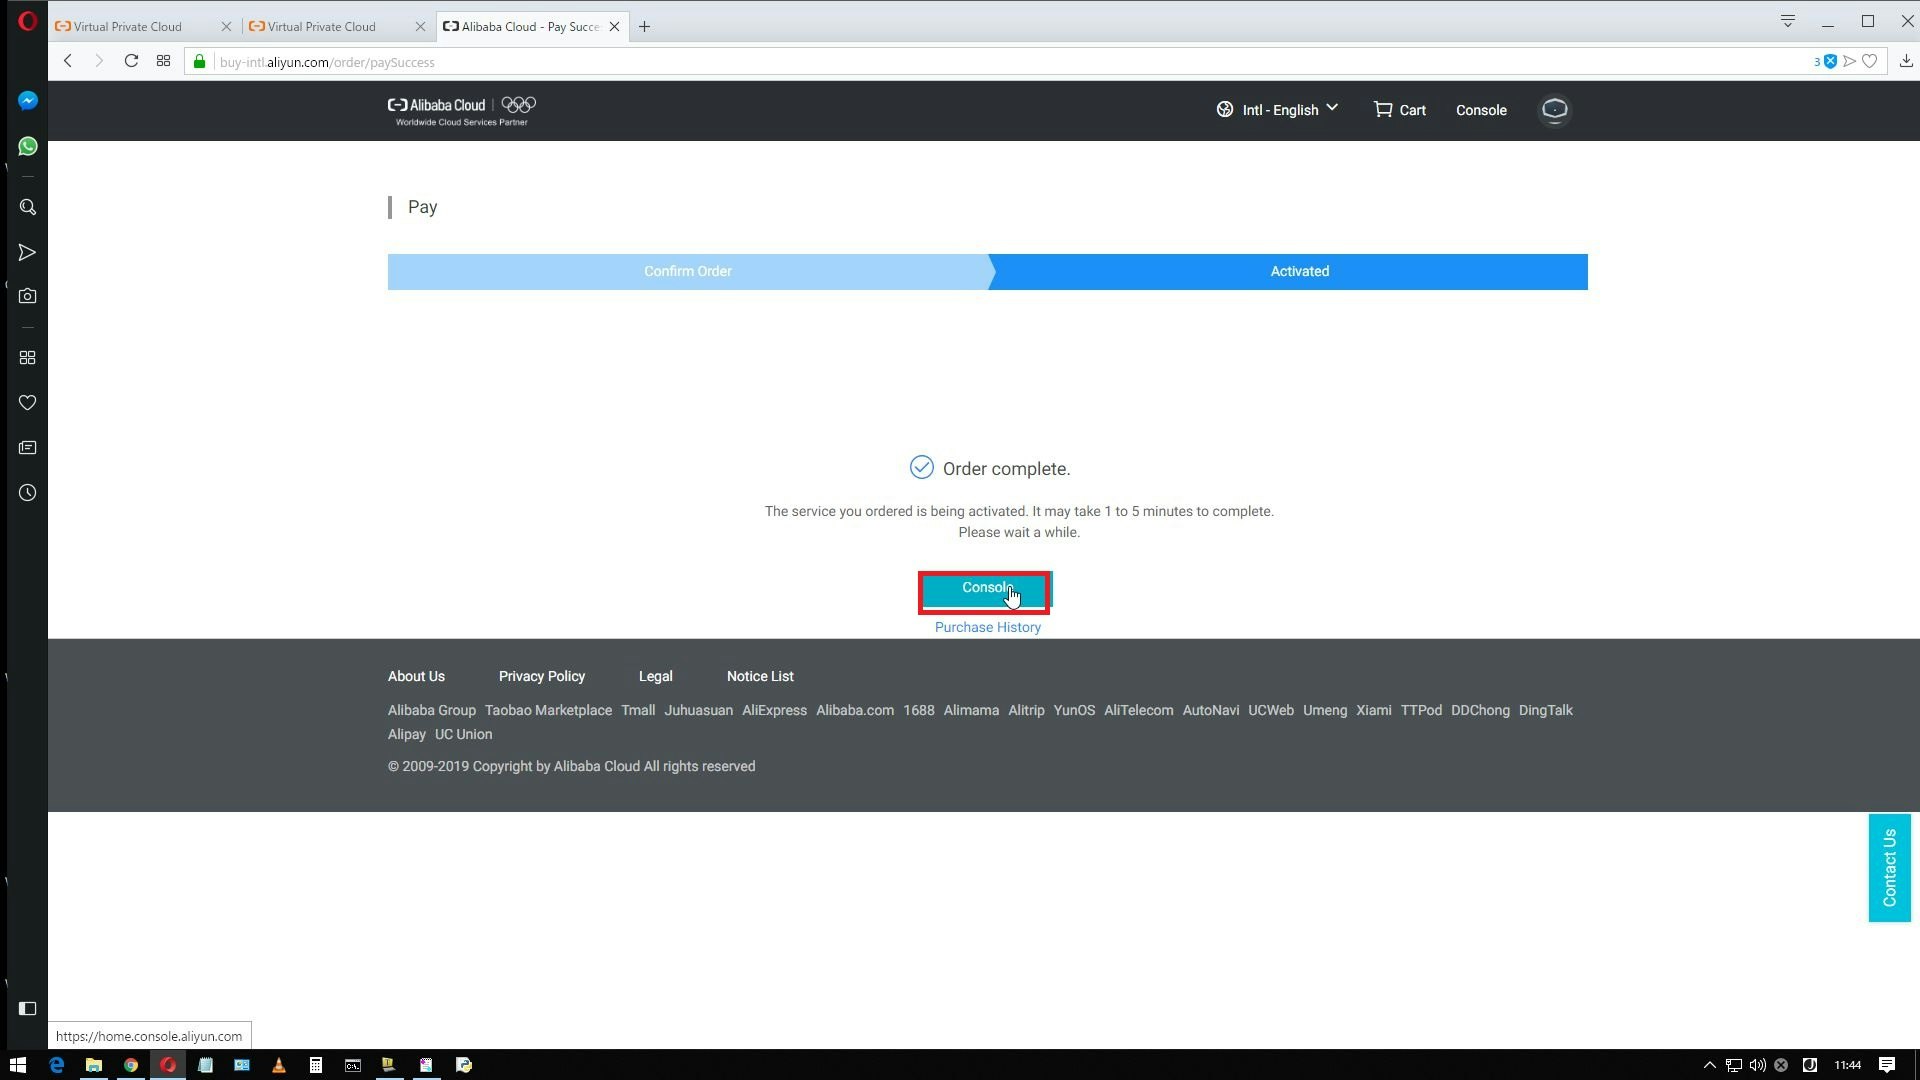Viewport: 1920px width, 1080px height.
Task: Open bookmarks heart in sidebar
Action: pyautogui.click(x=28, y=403)
